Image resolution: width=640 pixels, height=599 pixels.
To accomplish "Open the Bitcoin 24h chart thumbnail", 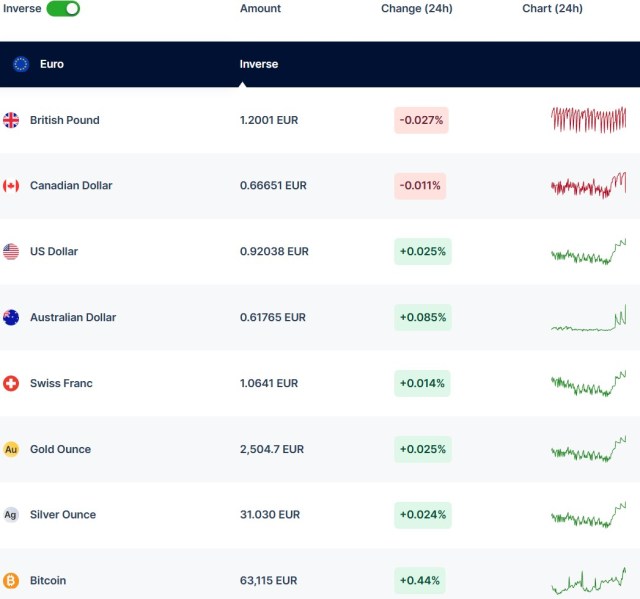I will pyautogui.click(x=588, y=581).
